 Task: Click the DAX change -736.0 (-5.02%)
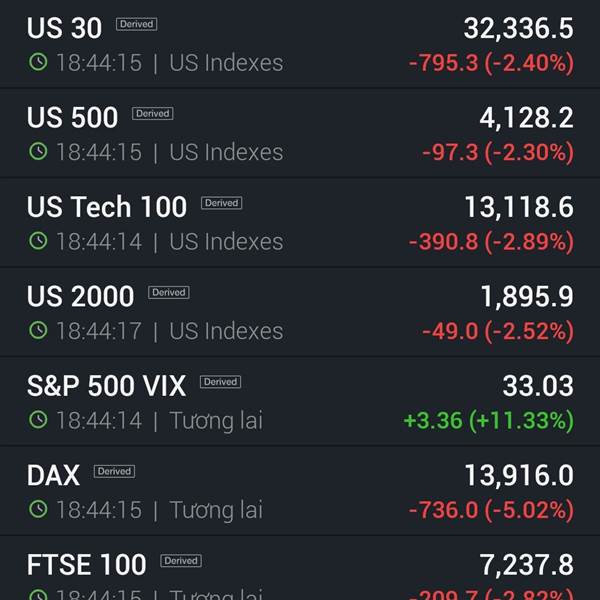pyautogui.click(x=491, y=510)
